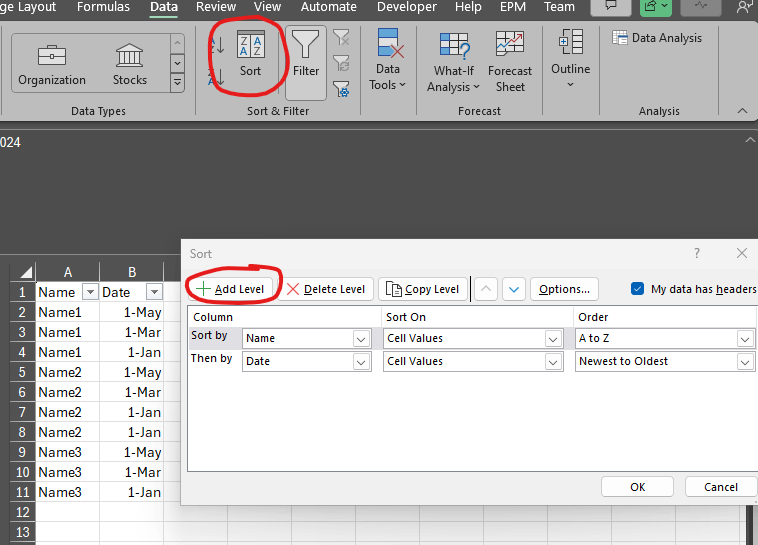Select the row 12 header
Screen dimensions: 758x545
tap(22, 512)
